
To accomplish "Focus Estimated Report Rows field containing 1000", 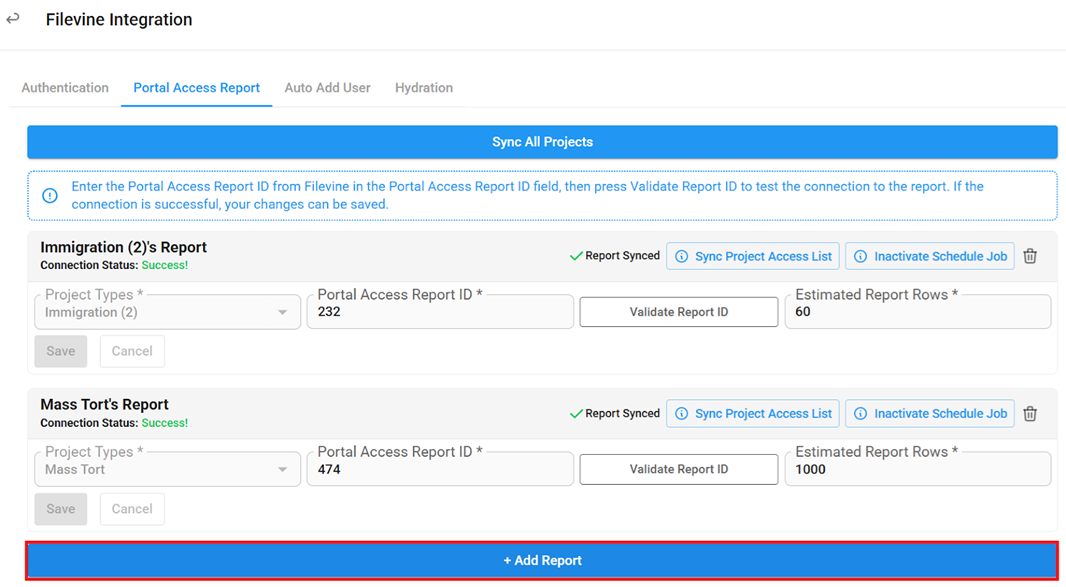I will [x=918, y=469].
